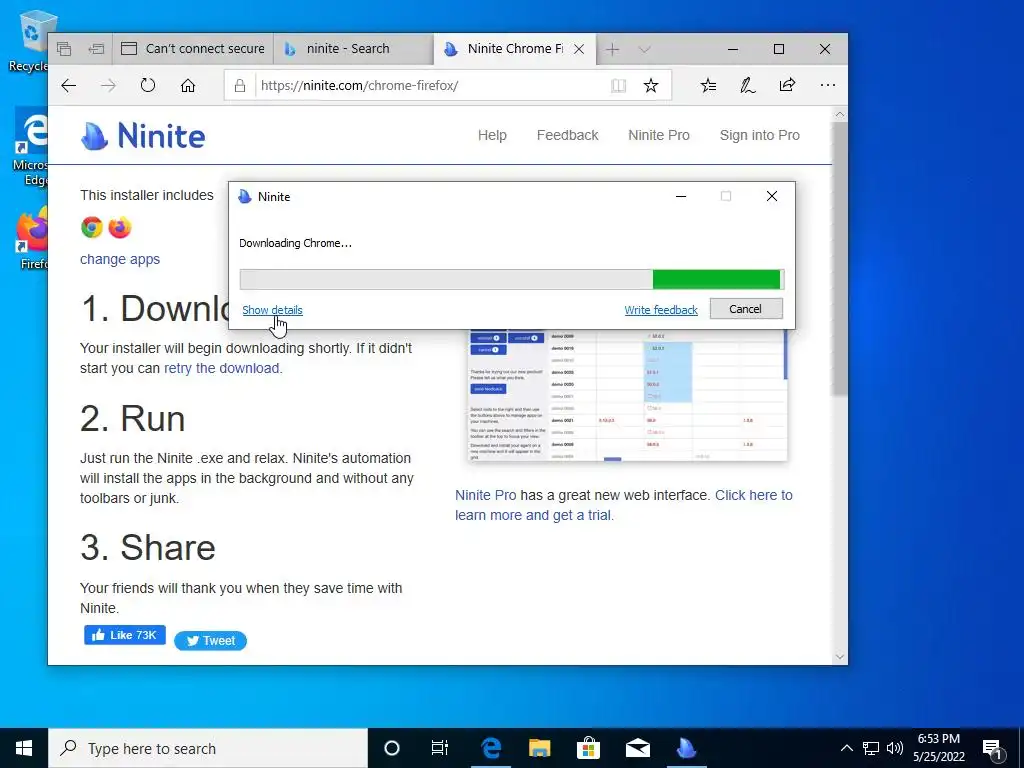The height and width of the screenshot is (768, 1024).
Task: Cancel the Ninite installation
Action: (746, 309)
